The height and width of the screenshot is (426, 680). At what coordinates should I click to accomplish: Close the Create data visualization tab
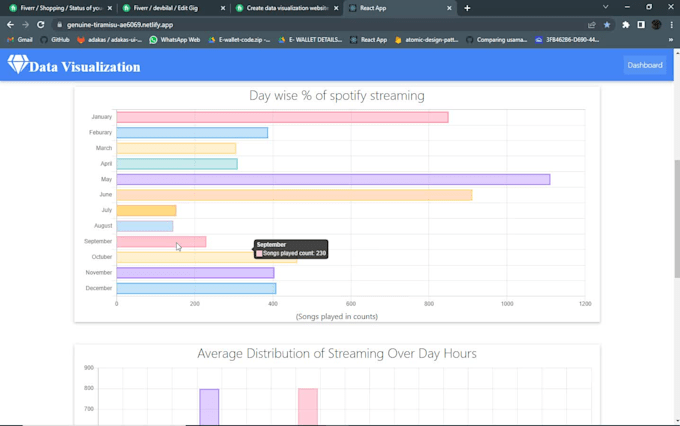click(336, 8)
